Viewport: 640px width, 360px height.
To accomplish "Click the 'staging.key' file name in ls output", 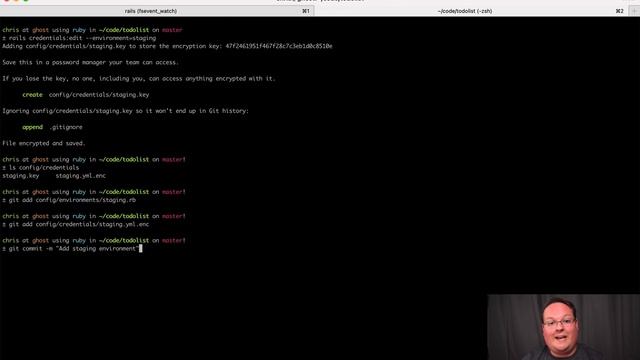I will [21, 176].
